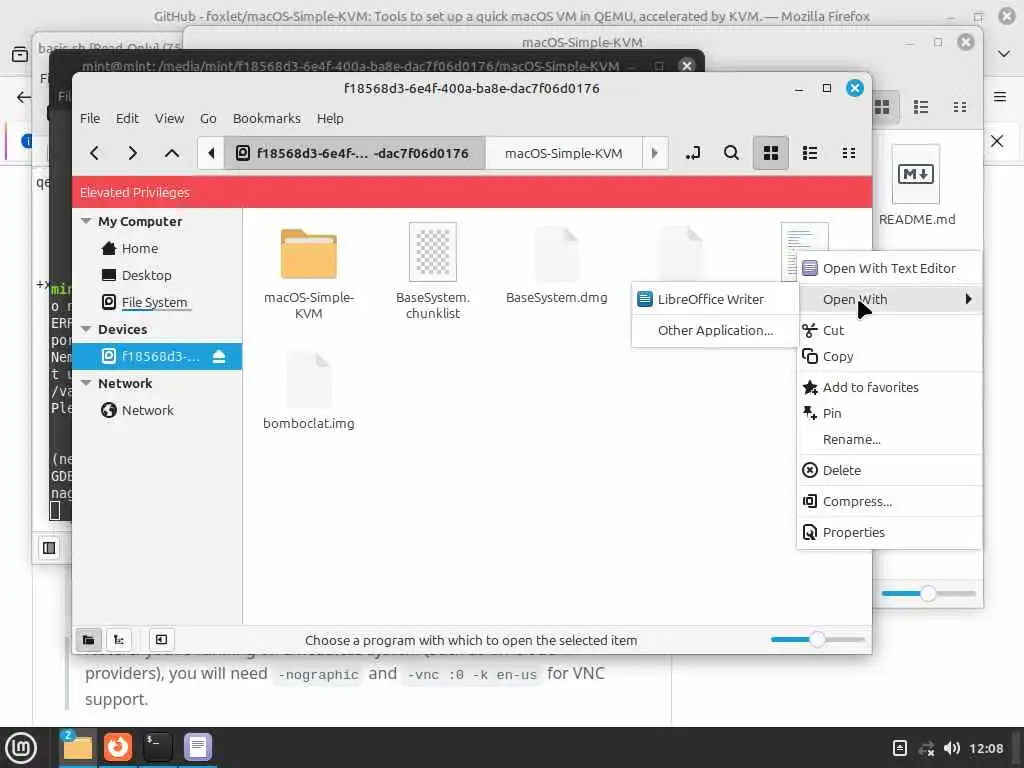The width and height of the screenshot is (1024, 768).
Task: Open the macOS-Simple-KVM folder icon
Action: tap(308, 254)
